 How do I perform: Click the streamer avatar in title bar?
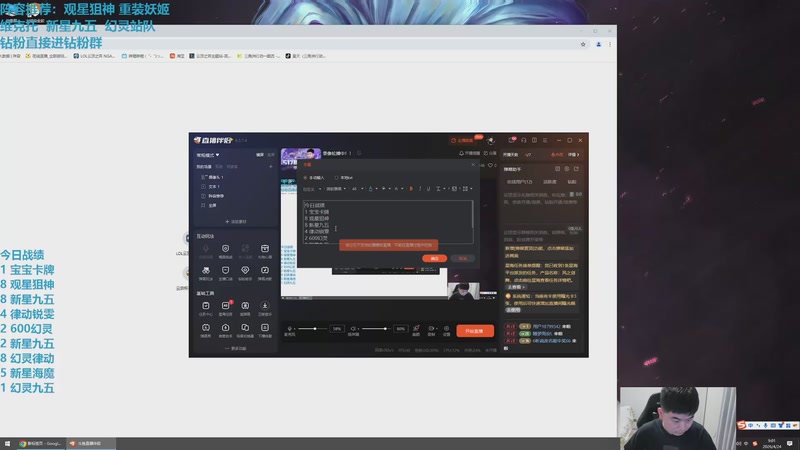coord(490,141)
